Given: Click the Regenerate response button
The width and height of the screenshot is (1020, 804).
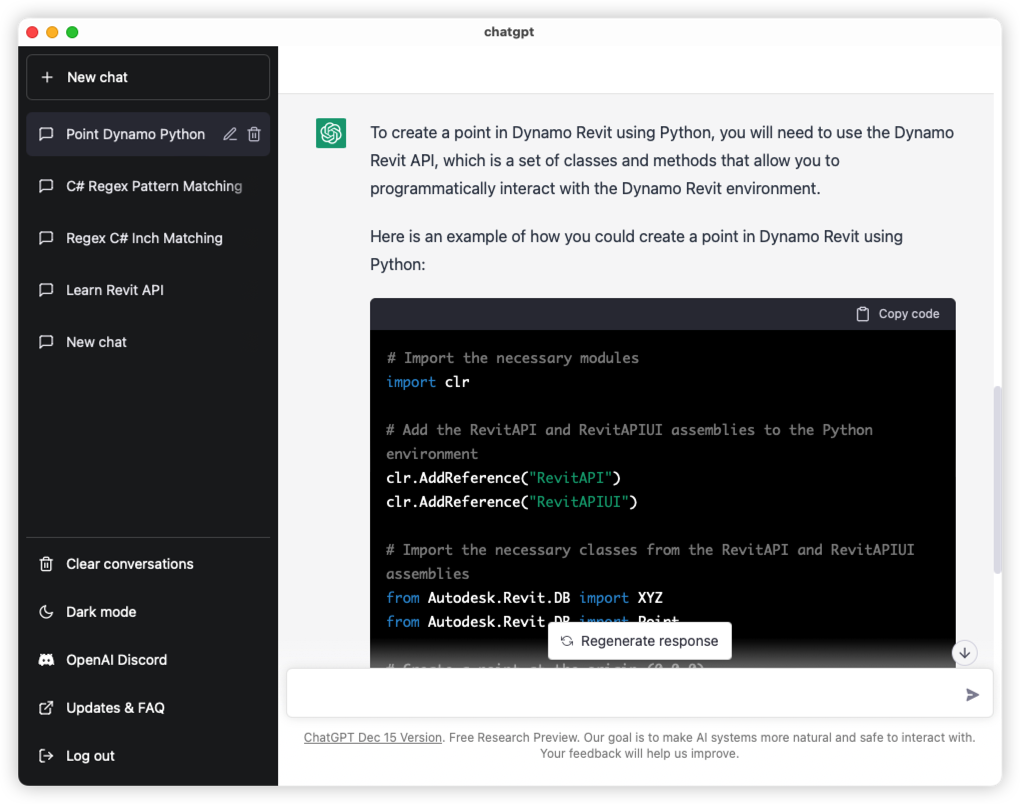Looking at the screenshot, I should [640, 641].
